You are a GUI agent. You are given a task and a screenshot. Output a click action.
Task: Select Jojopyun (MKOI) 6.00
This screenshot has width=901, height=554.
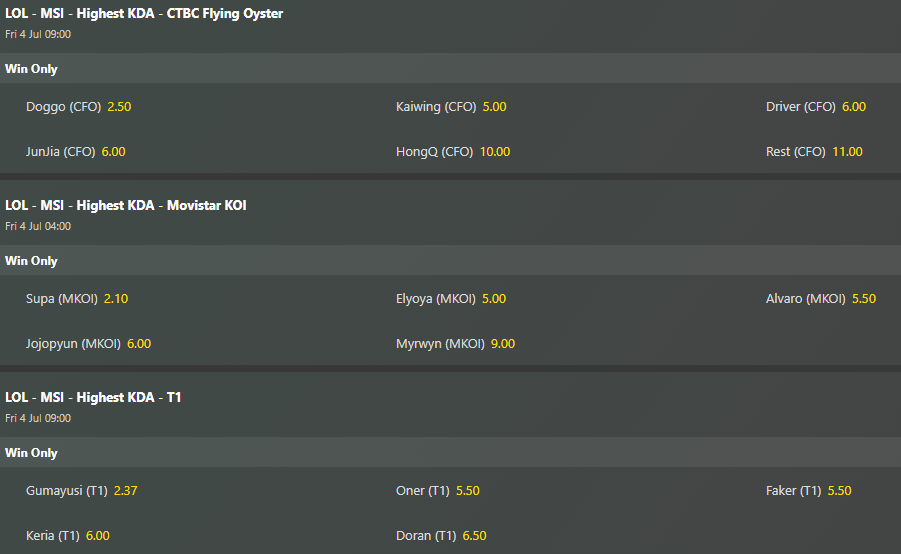[x=88, y=344]
